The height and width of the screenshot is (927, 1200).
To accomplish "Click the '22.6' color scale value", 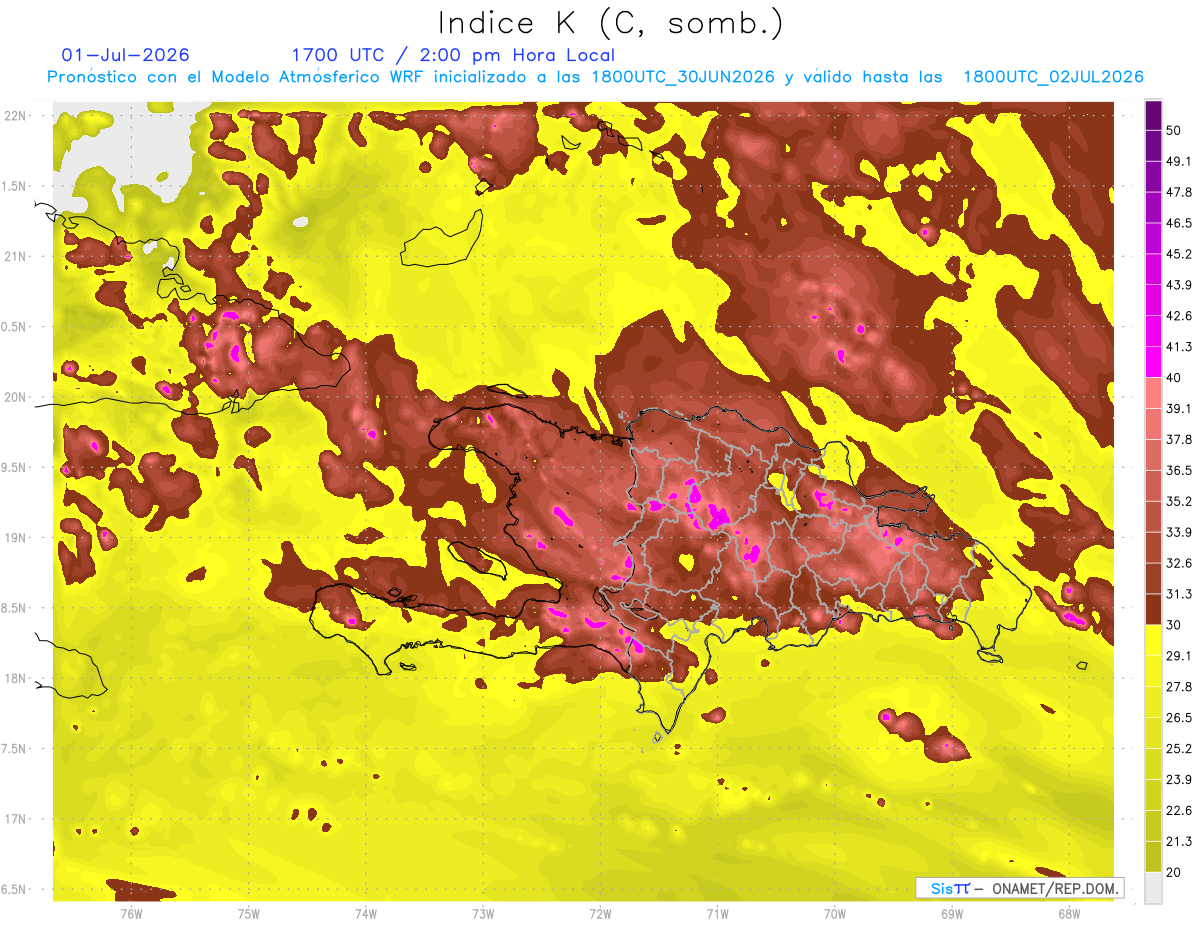I will [1178, 811].
